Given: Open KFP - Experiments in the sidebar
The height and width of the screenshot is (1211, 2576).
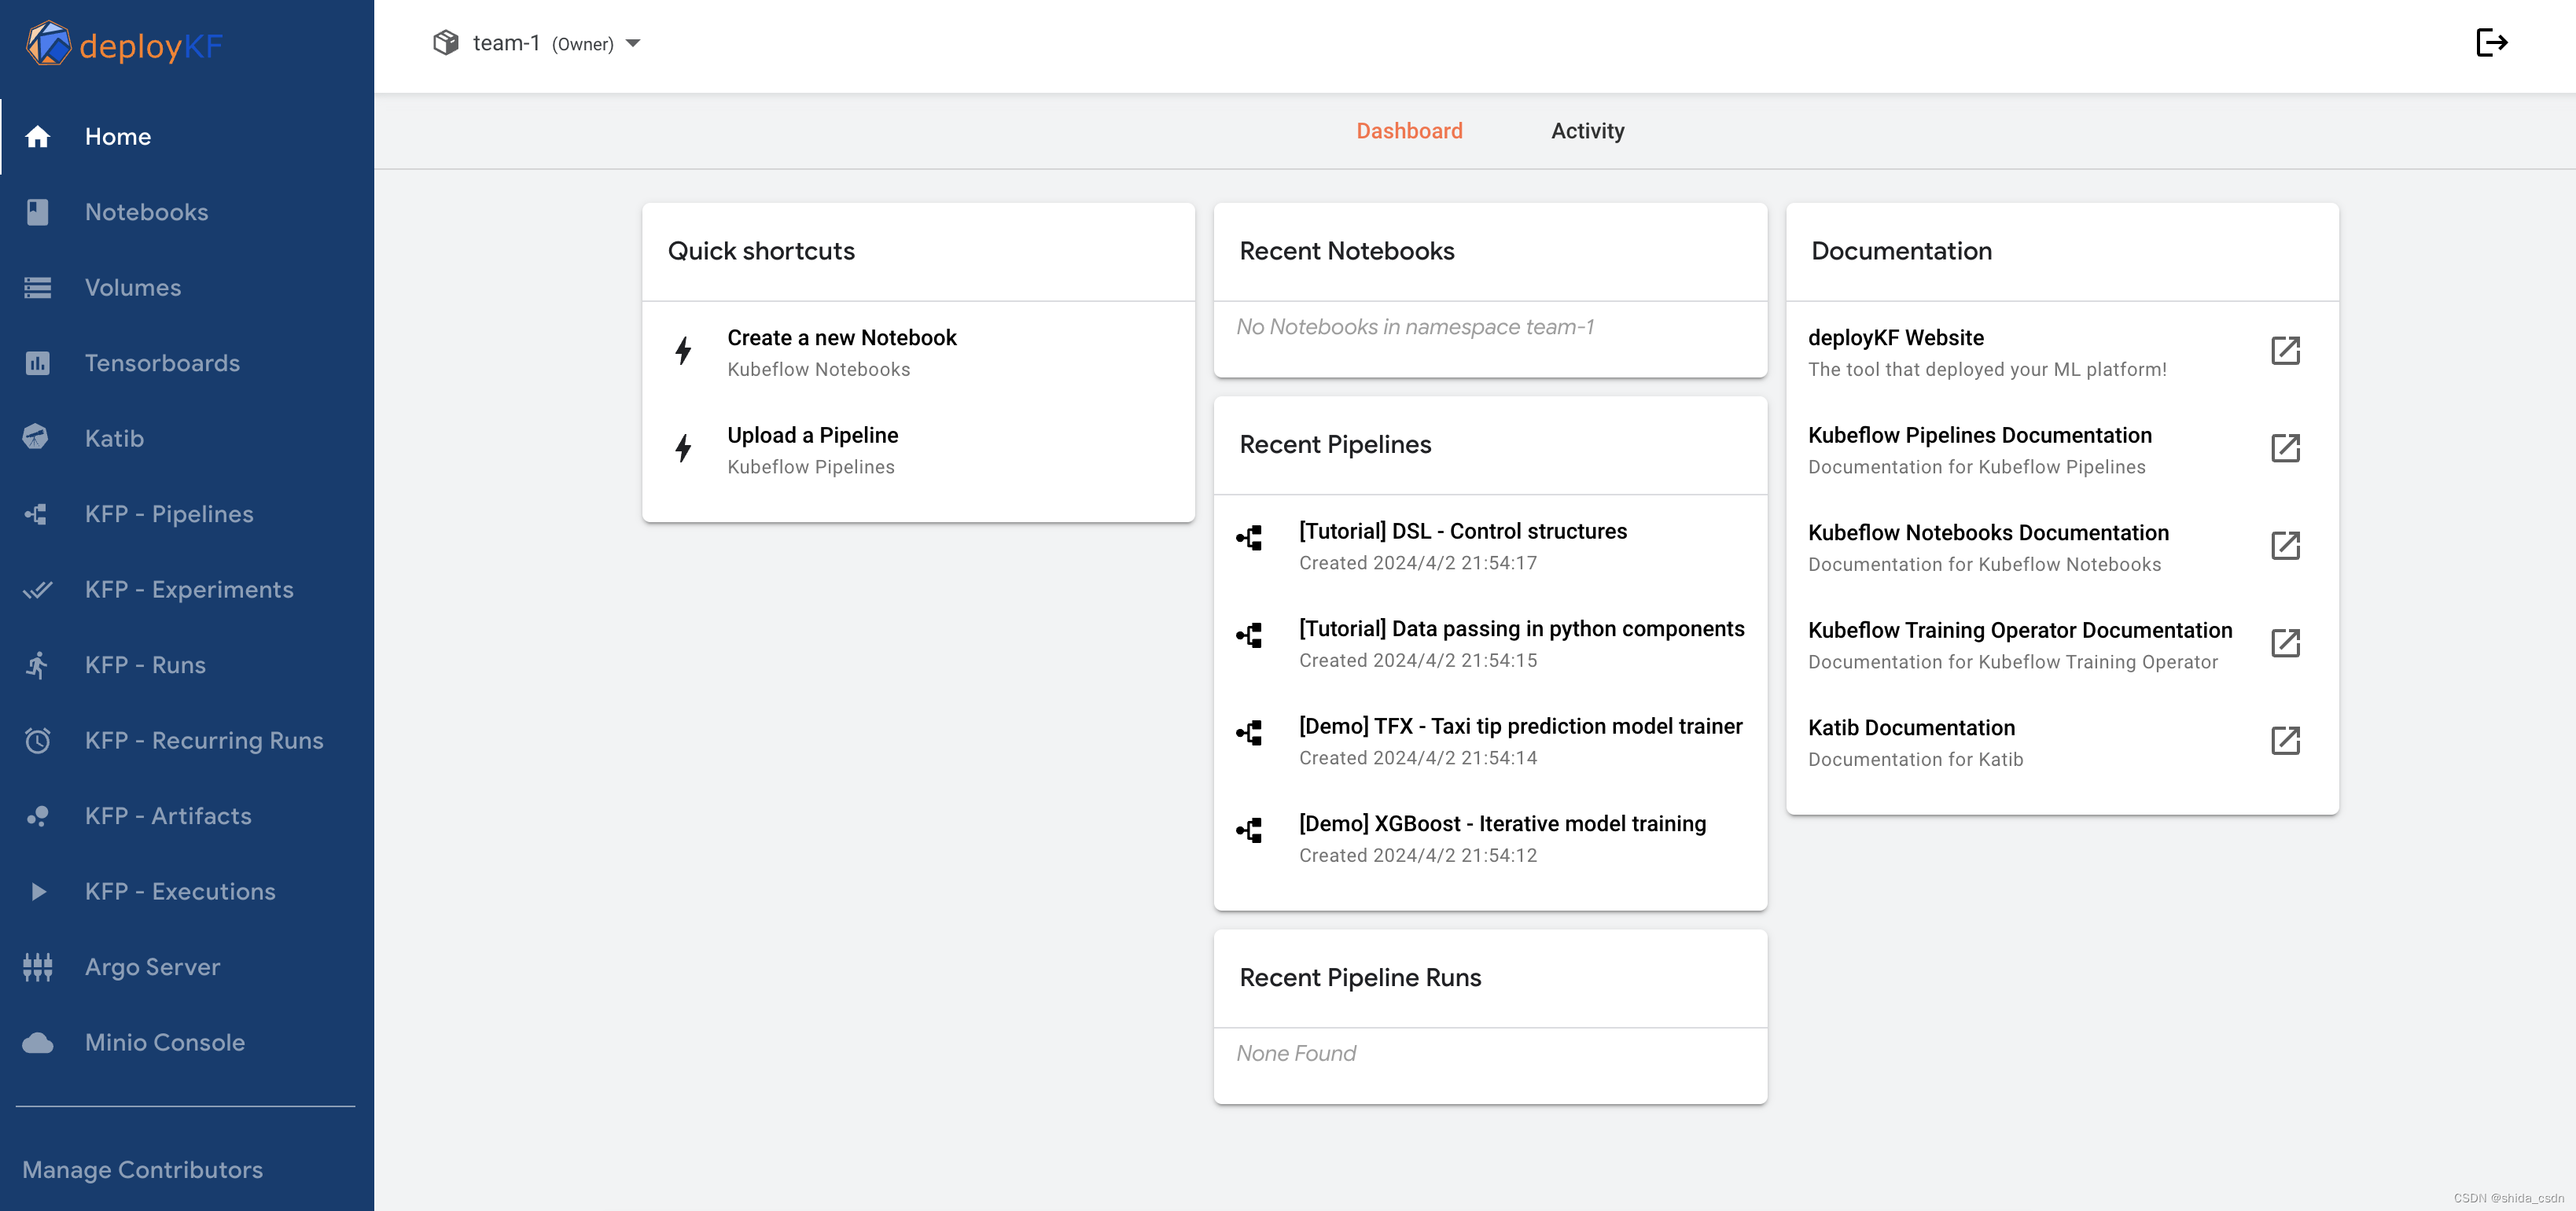Looking at the screenshot, I should click(187, 590).
